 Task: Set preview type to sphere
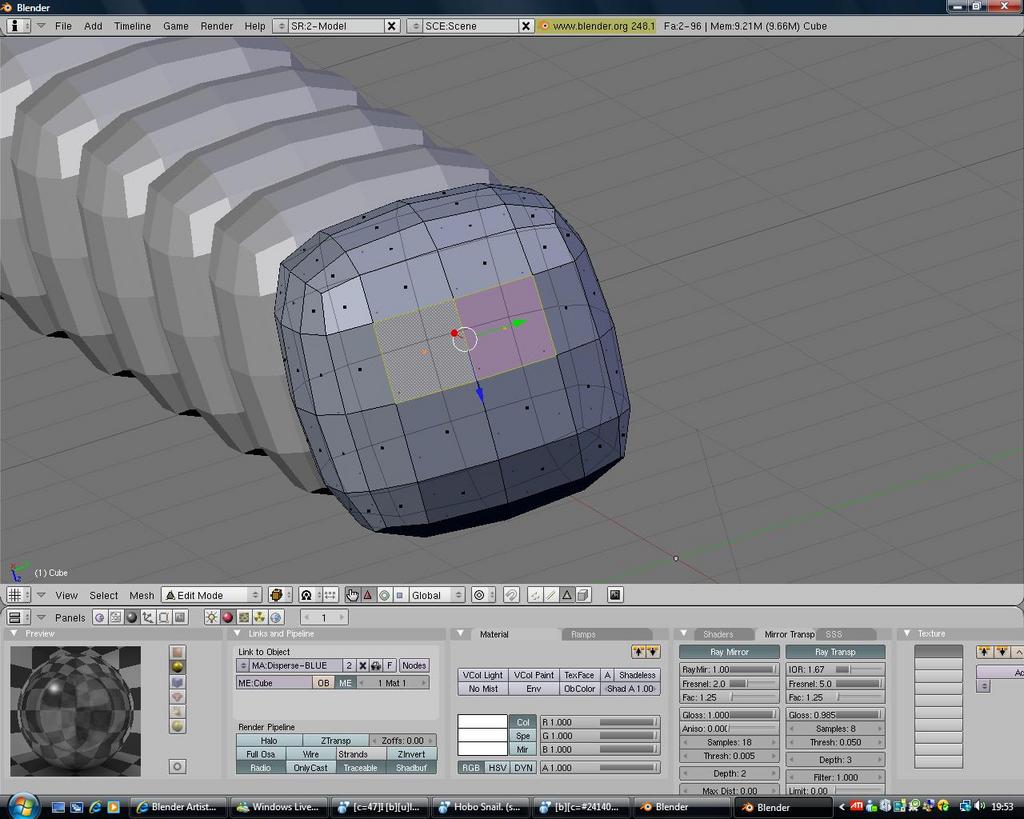[x=177, y=667]
